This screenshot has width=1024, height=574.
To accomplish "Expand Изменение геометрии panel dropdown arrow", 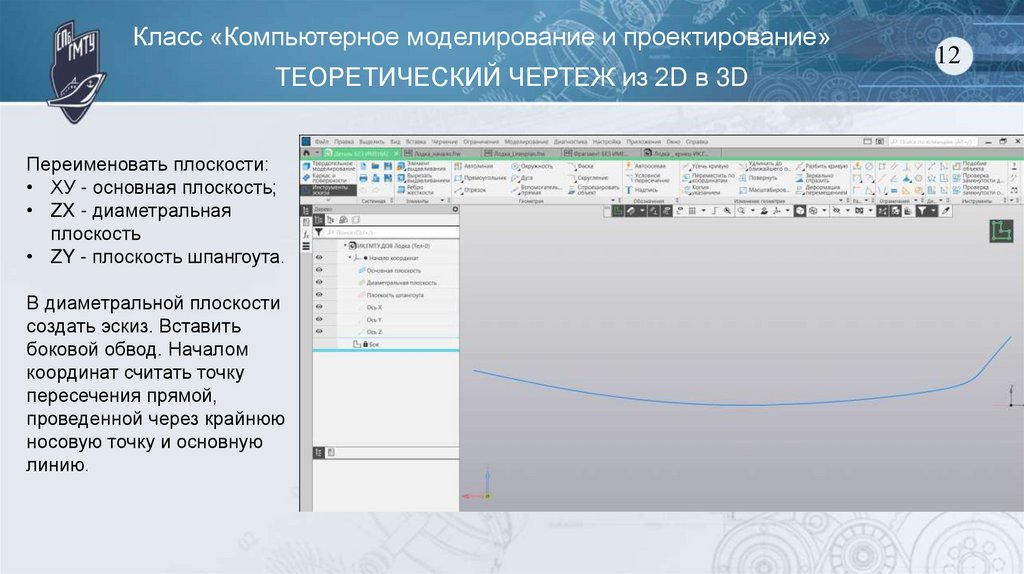I will click(x=840, y=200).
